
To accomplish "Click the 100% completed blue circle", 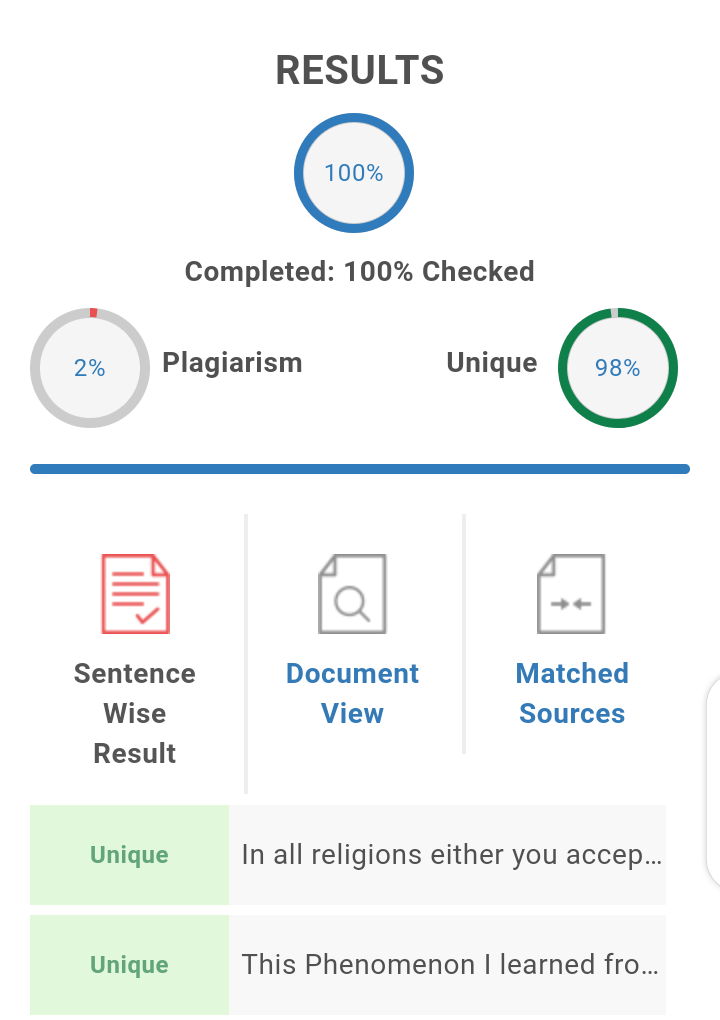I will pyautogui.click(x=354, y=173).
